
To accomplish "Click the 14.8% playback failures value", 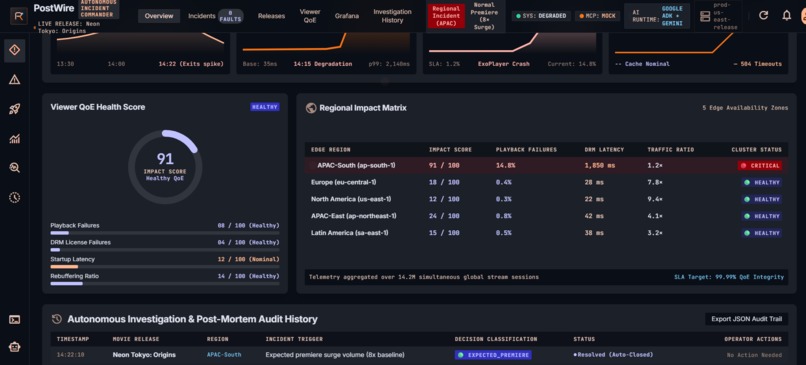I will click(x=505, y=166).
